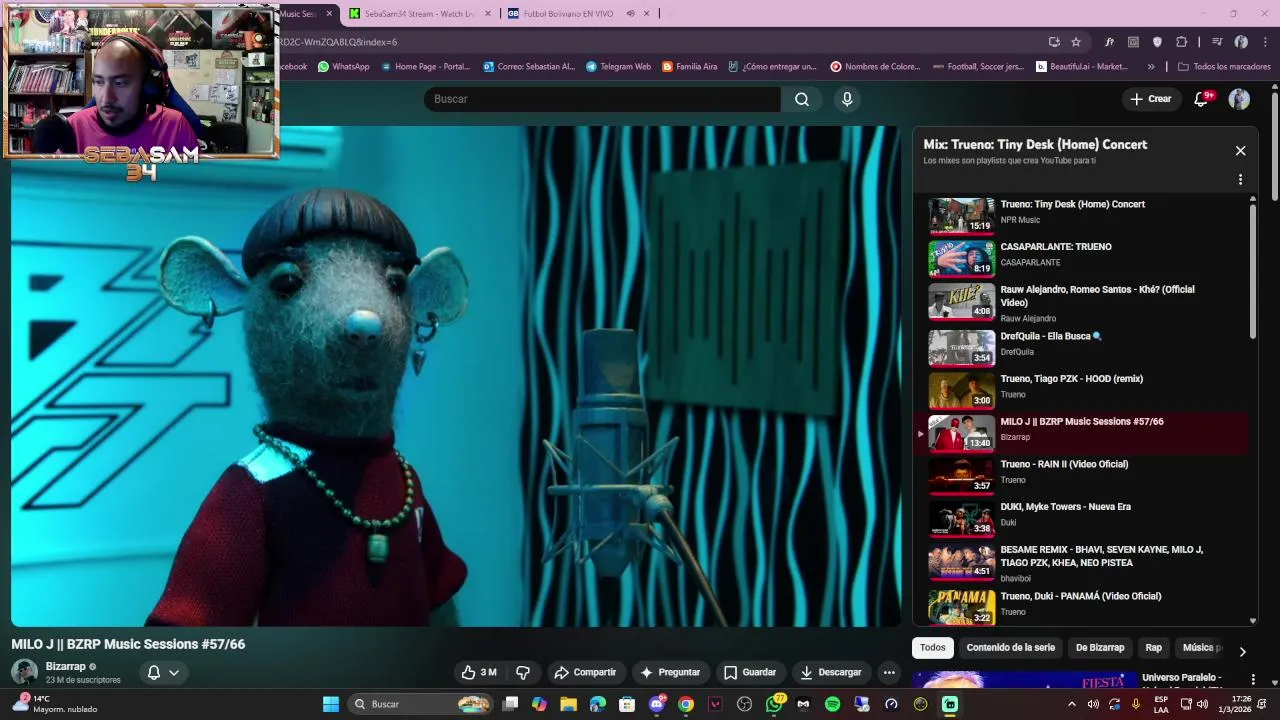Open Spotify in the taskbar

(x=832, y=704)
